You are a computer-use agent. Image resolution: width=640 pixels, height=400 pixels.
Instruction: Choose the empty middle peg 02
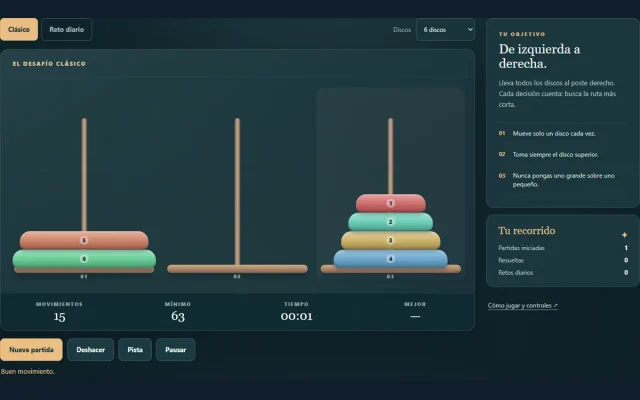pos(237,196)
